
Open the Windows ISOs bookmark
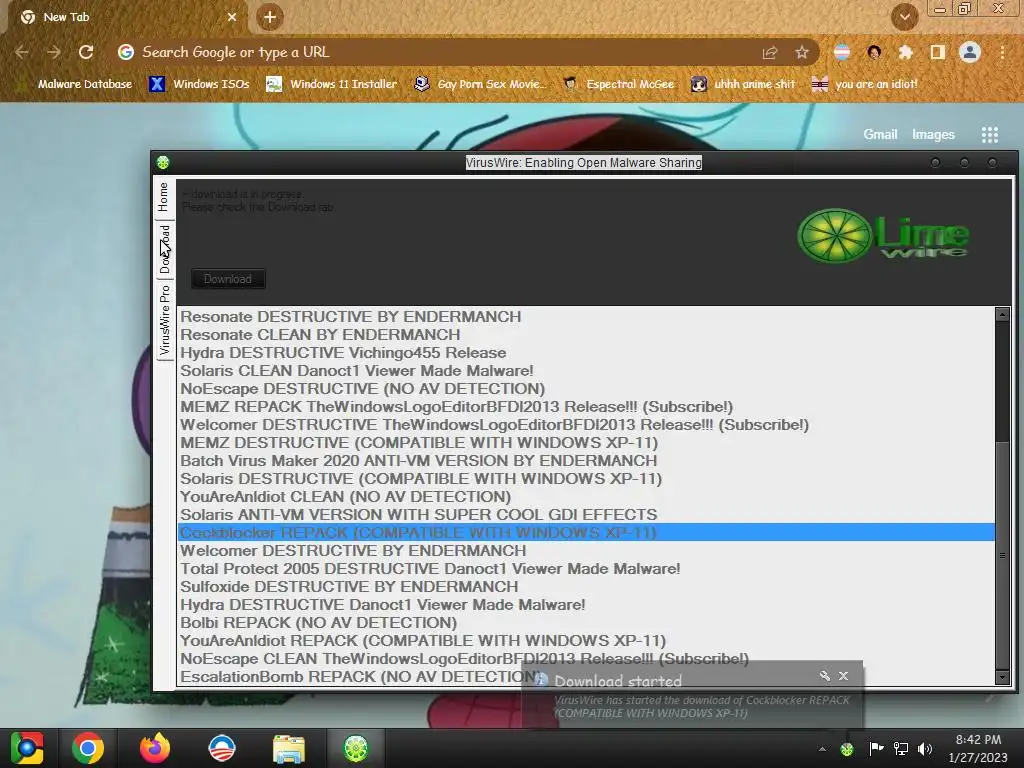coord(199,84)
